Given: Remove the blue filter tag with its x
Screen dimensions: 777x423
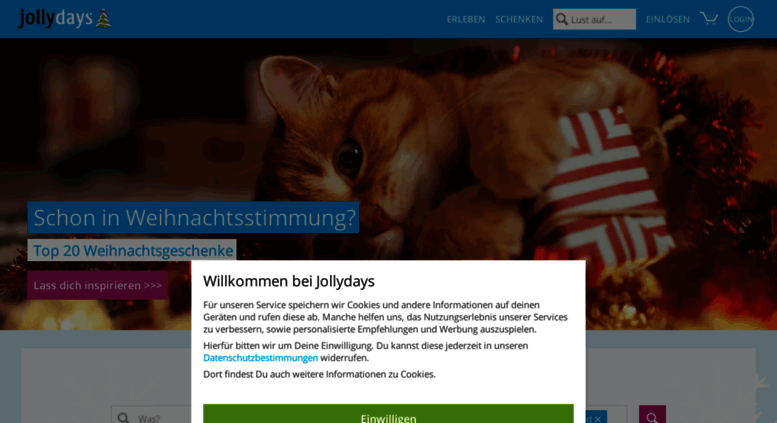Looking at the screenshot, I should point(598,419).
